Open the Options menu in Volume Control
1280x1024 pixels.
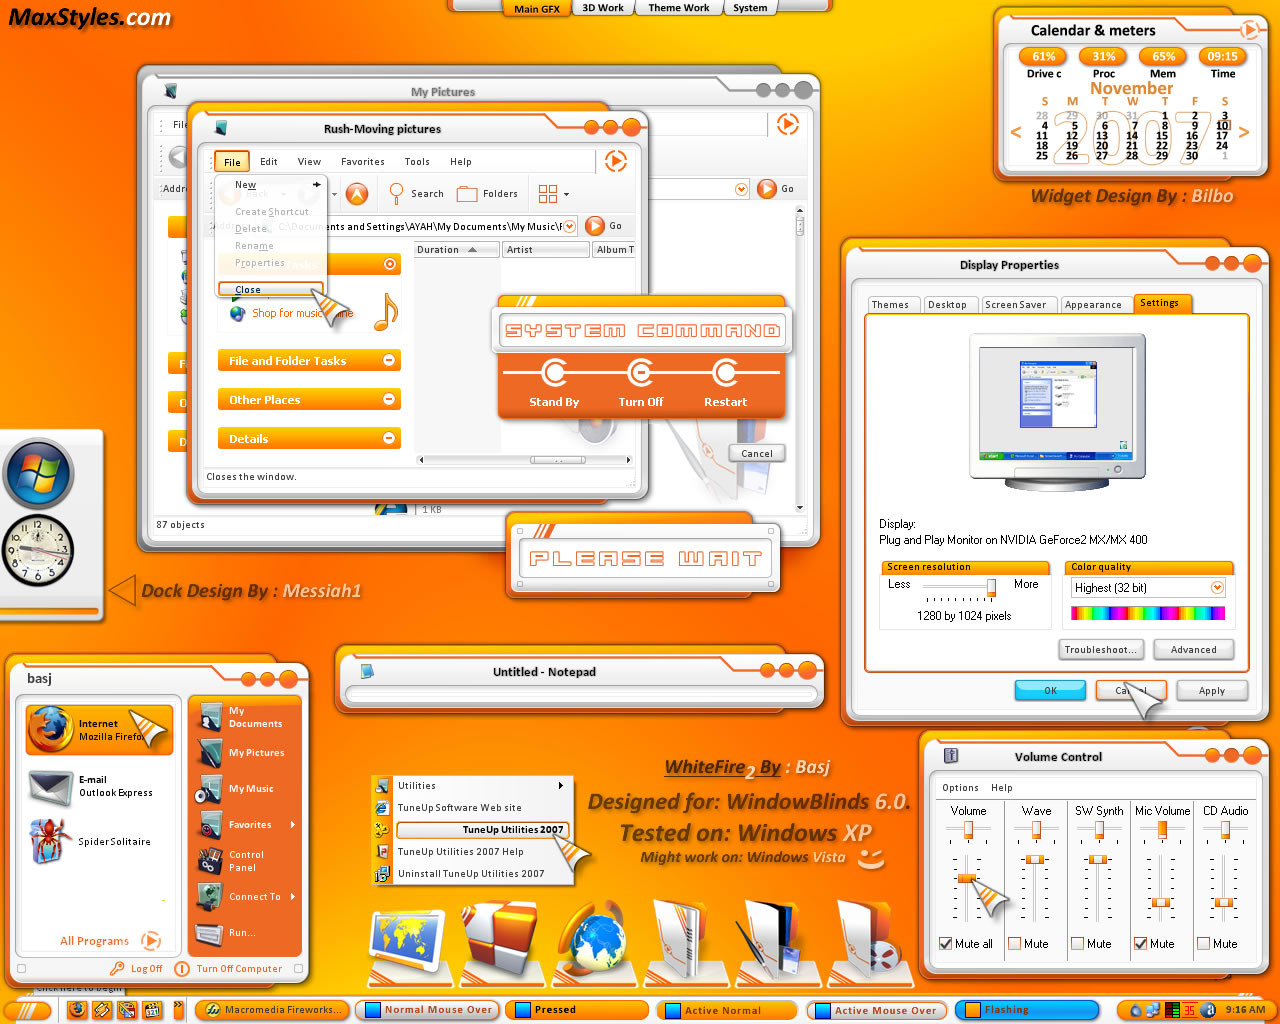tap(960, 788)
